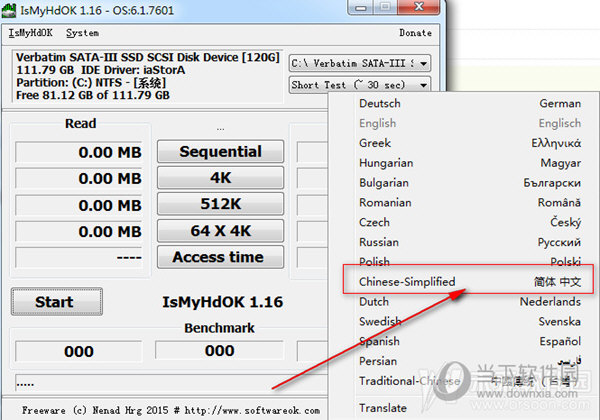This screenshot has width=600, height=420.
Task: Click the Read access time ---- field
Action: coord(79,257)
